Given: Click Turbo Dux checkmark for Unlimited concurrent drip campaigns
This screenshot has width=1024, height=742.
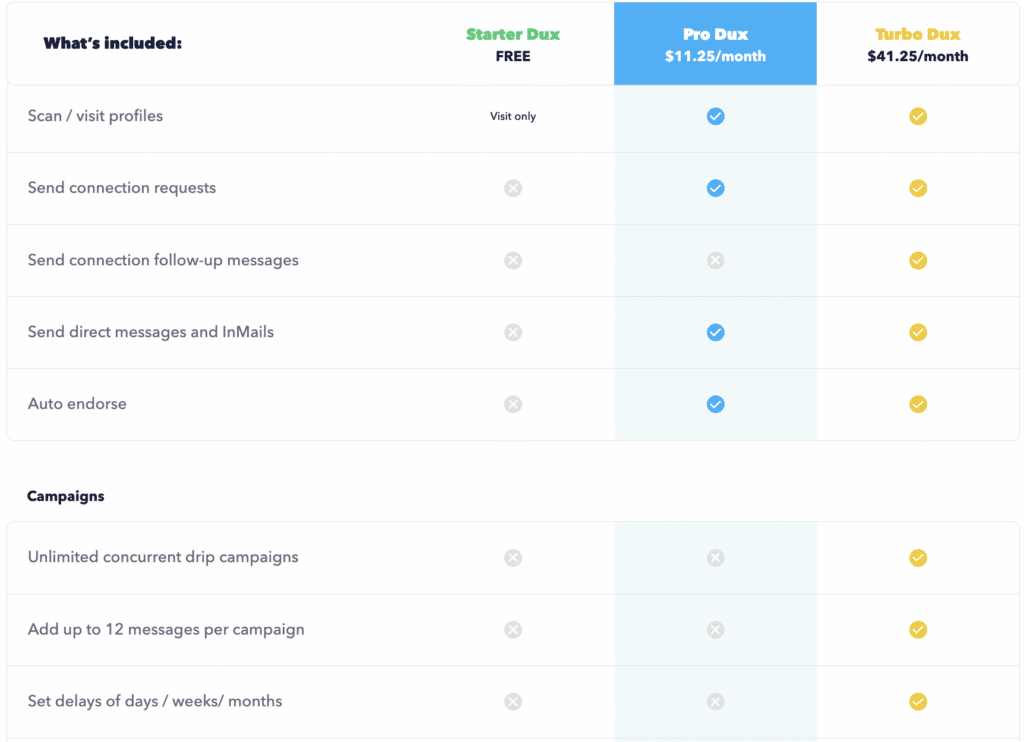Looking at the screenshot, I should 918,558.
